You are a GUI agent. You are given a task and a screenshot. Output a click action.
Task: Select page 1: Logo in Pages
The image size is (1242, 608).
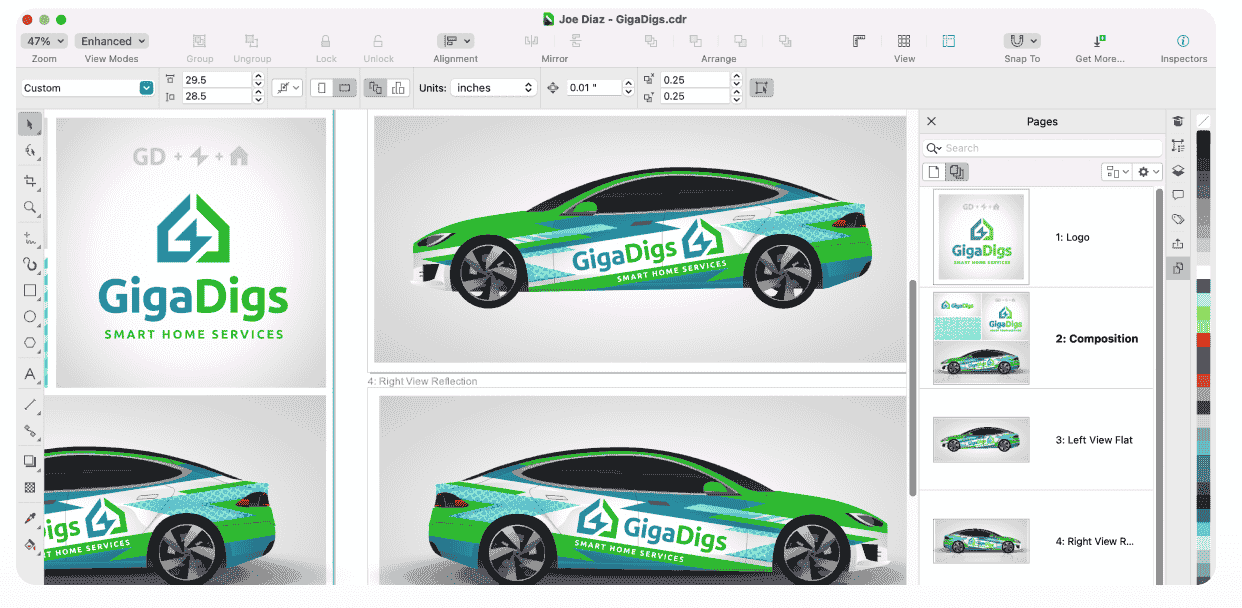point(1036,238)
